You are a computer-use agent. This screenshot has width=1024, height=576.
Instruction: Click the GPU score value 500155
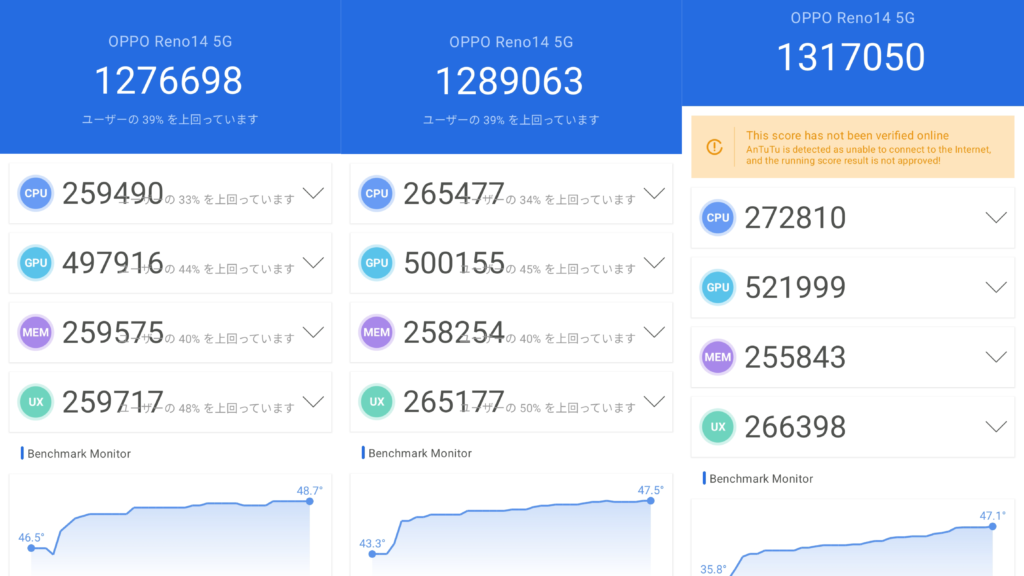click(454, 263)
